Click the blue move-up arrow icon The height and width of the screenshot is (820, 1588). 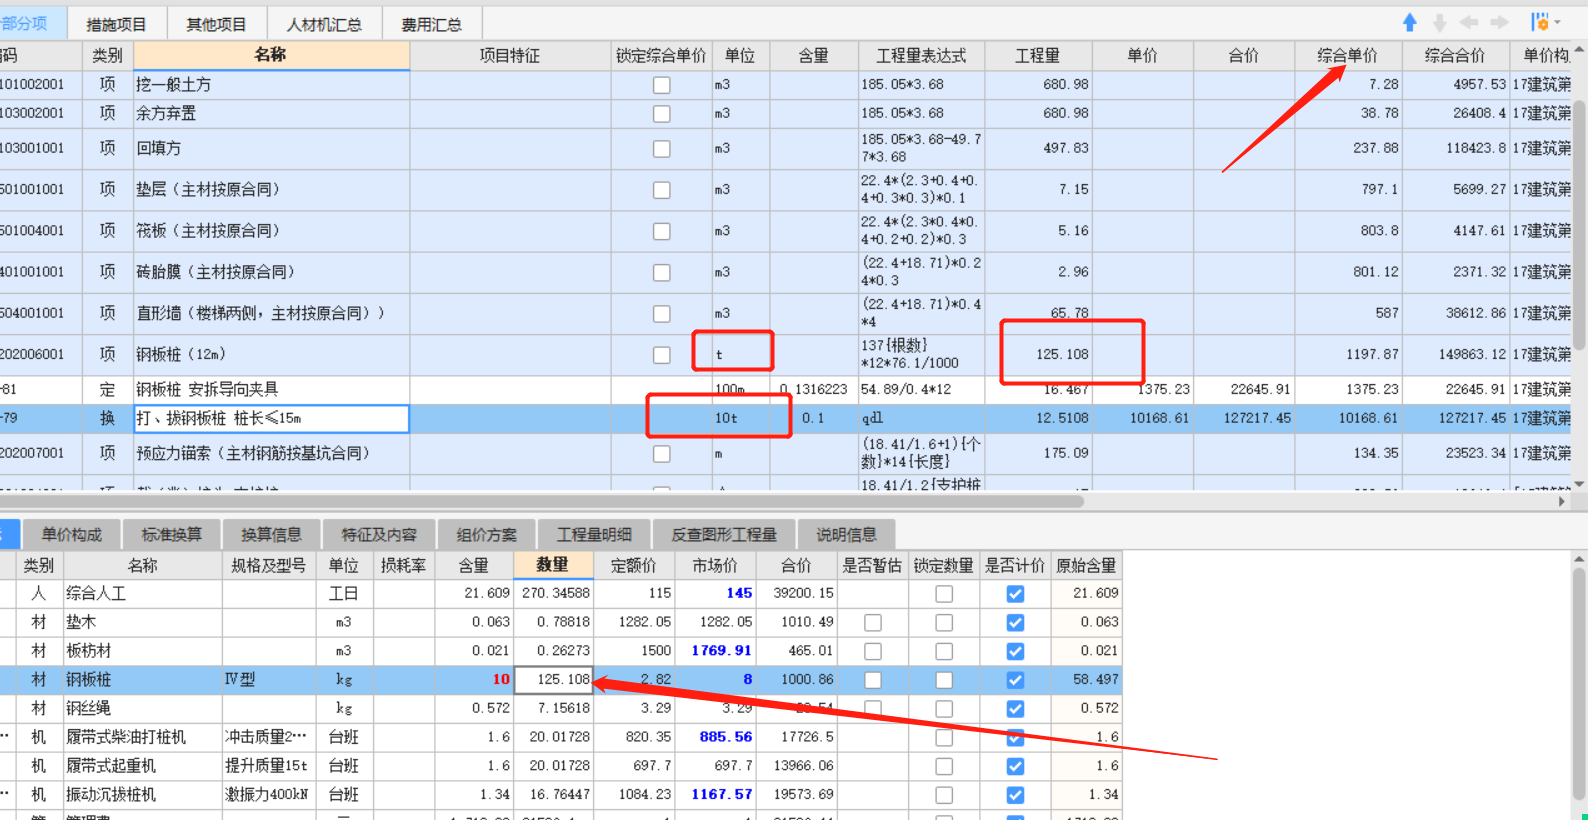1410,22
